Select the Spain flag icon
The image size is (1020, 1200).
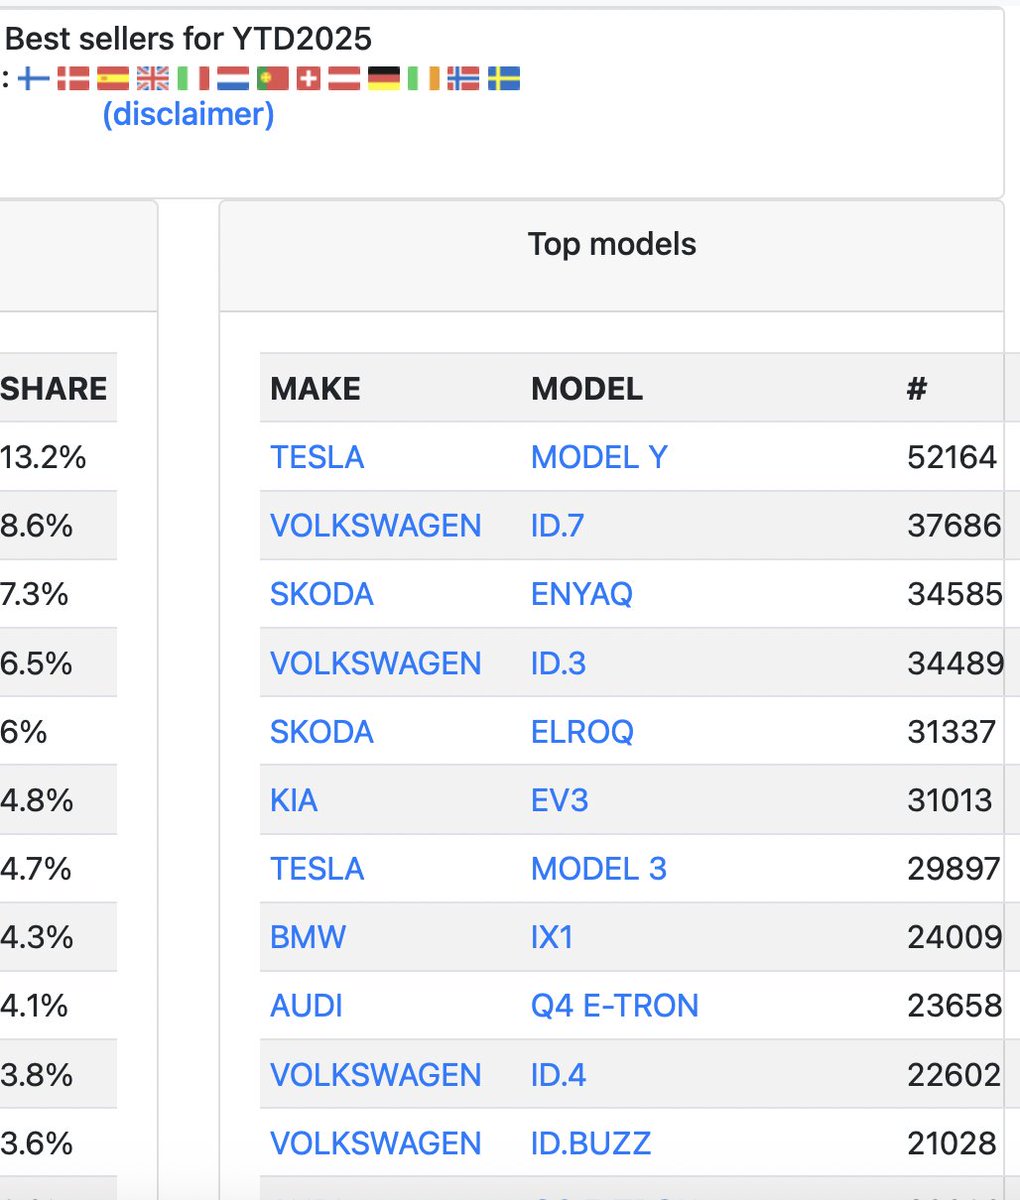click(113, 78)
